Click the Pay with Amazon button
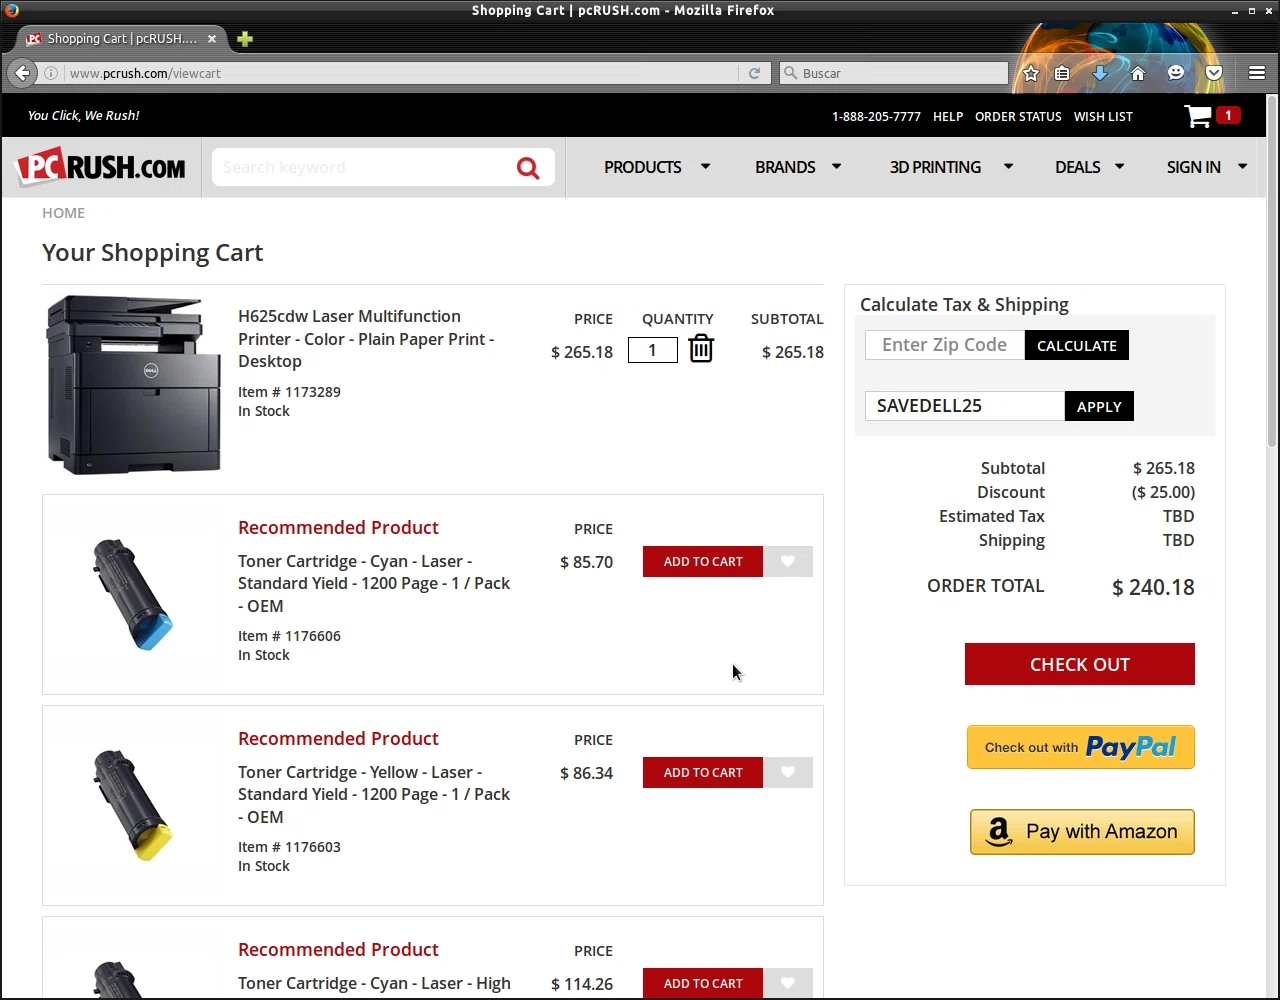The height and width of the screenshot is (1000, 1280). 1082,832
